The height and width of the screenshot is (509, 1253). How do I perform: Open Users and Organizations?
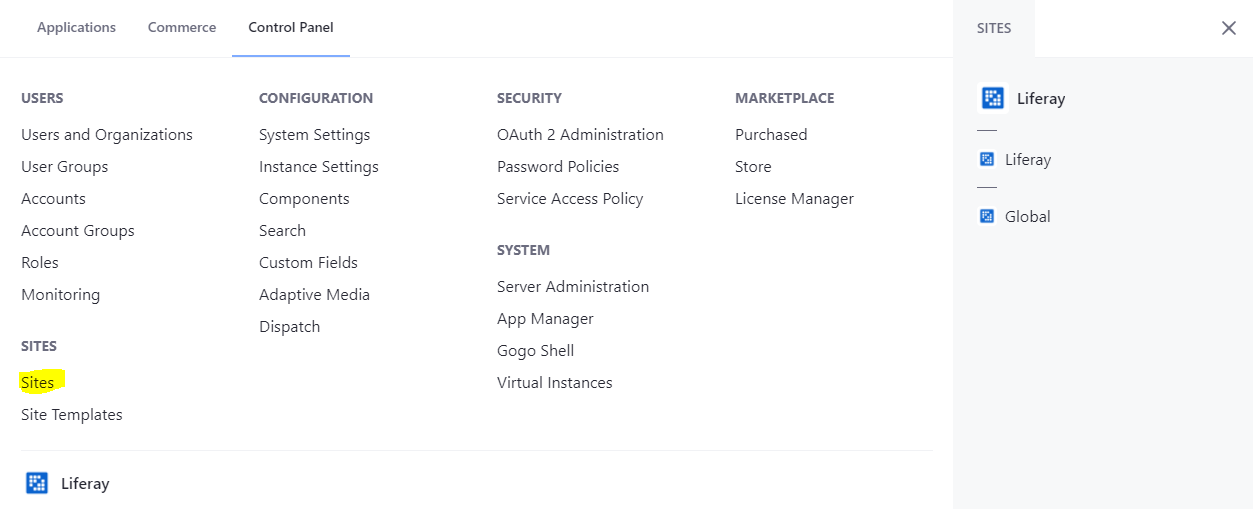(x=107, y=135)
